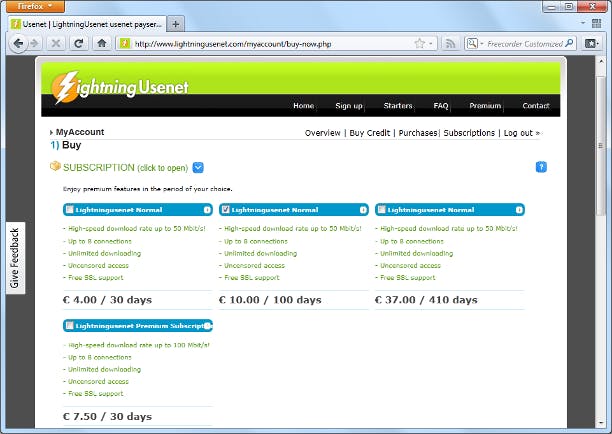Show info for the Premium Subscription plan

[208, 326]
